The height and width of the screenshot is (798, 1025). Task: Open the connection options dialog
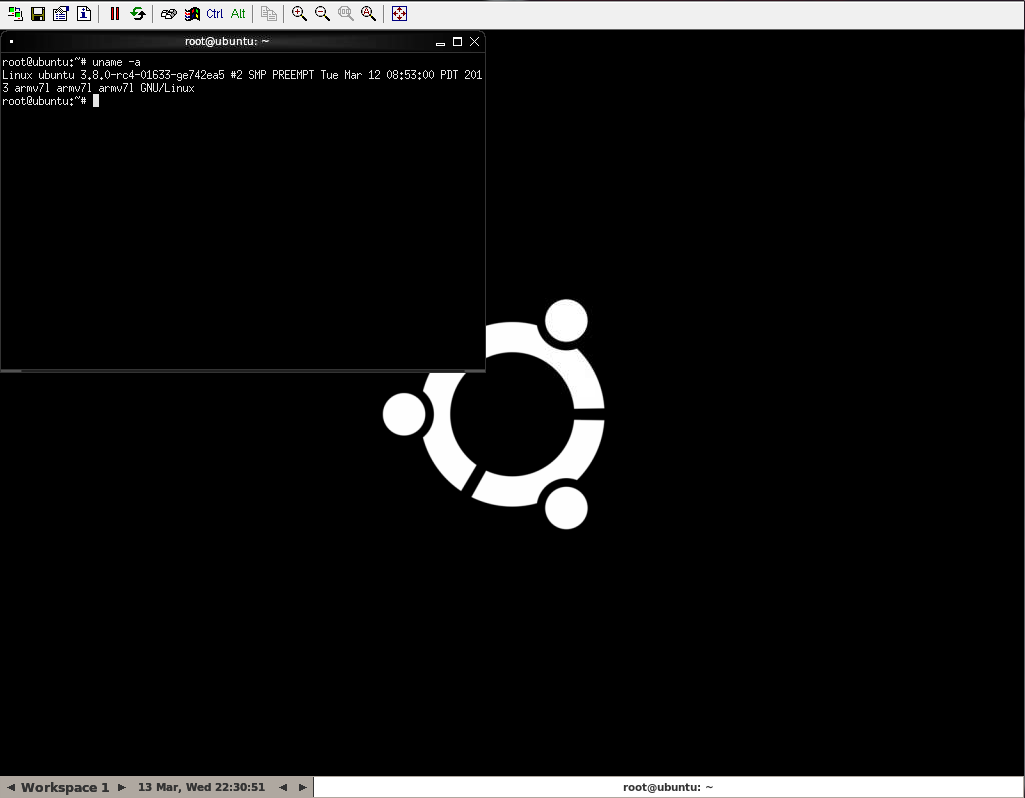61,14
